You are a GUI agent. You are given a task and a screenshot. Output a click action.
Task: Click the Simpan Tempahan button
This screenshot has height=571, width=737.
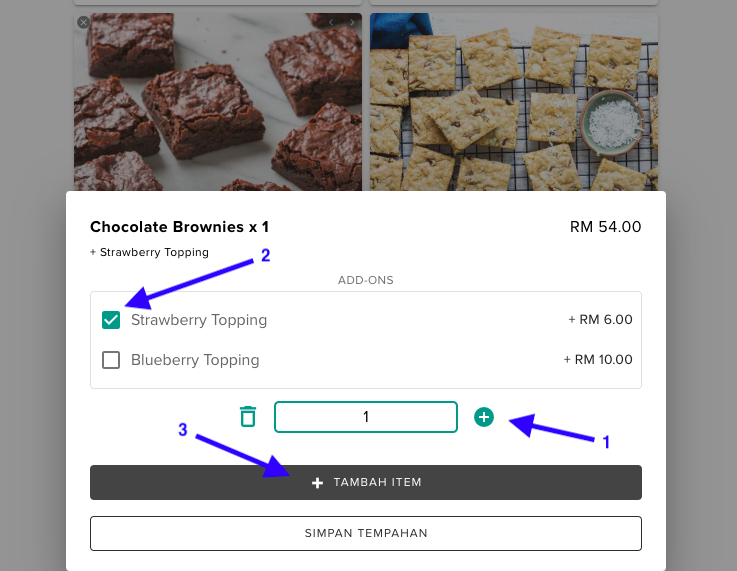(x=366, y=533)
